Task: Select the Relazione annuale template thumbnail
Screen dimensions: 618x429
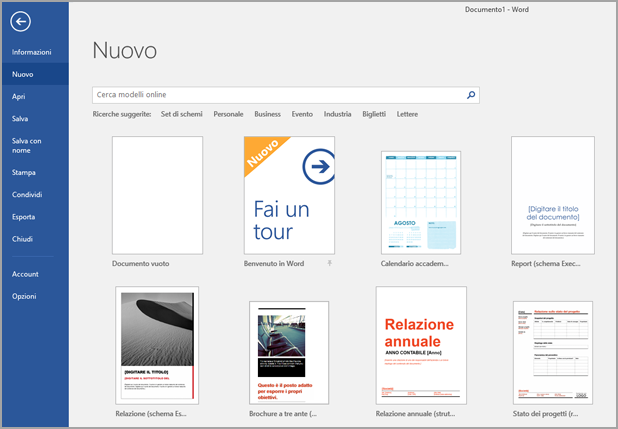Action: (421, 345)
